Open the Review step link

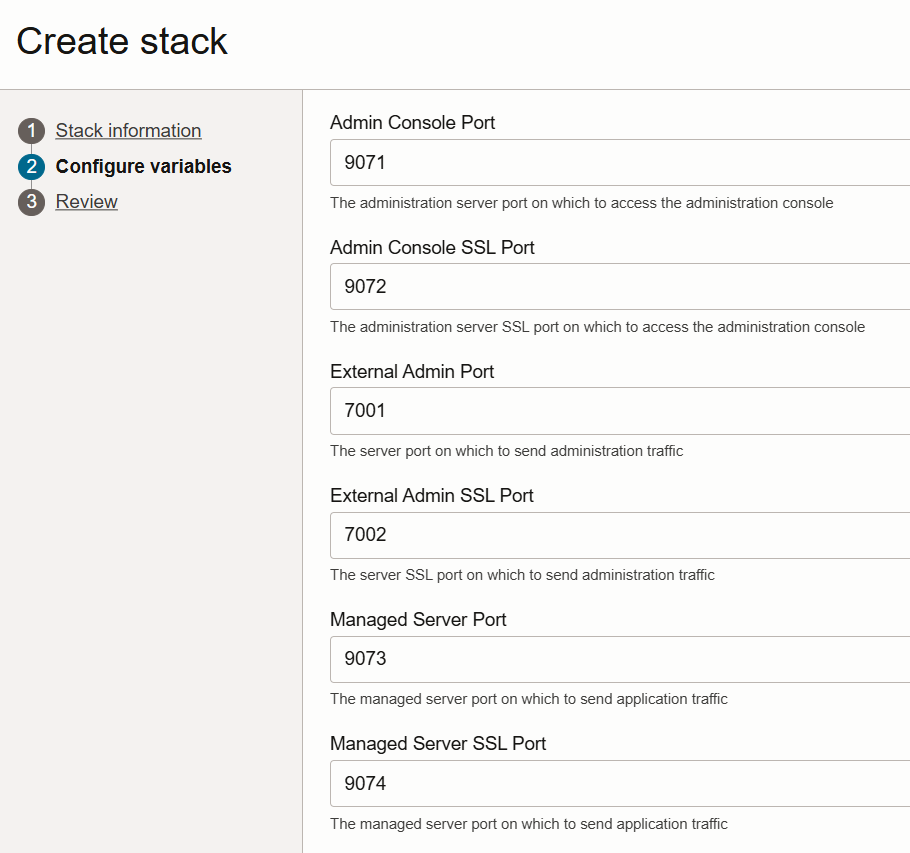(87, 202)
